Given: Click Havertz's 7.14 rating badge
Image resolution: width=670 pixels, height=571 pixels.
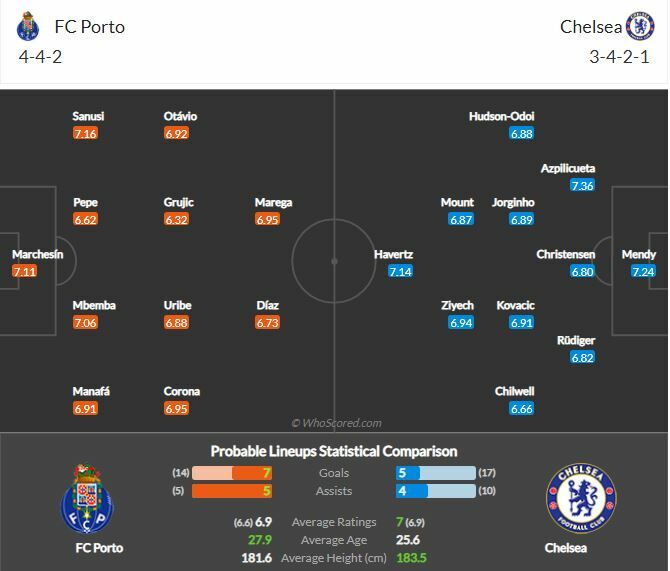Looking at the screenshot, I should click(400, 271).
